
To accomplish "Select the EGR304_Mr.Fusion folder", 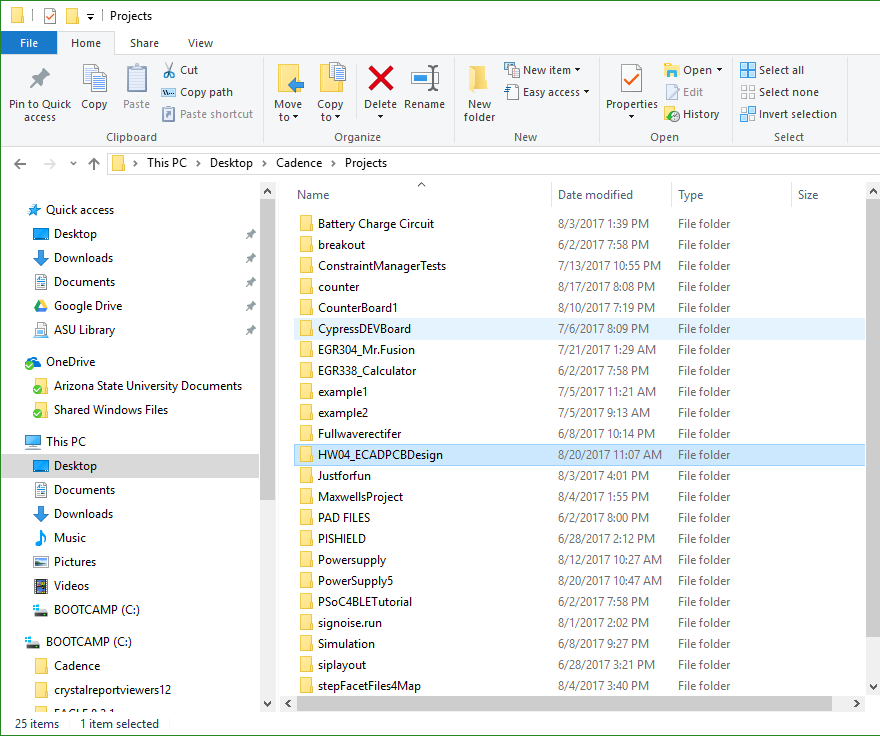I will 579,350.
